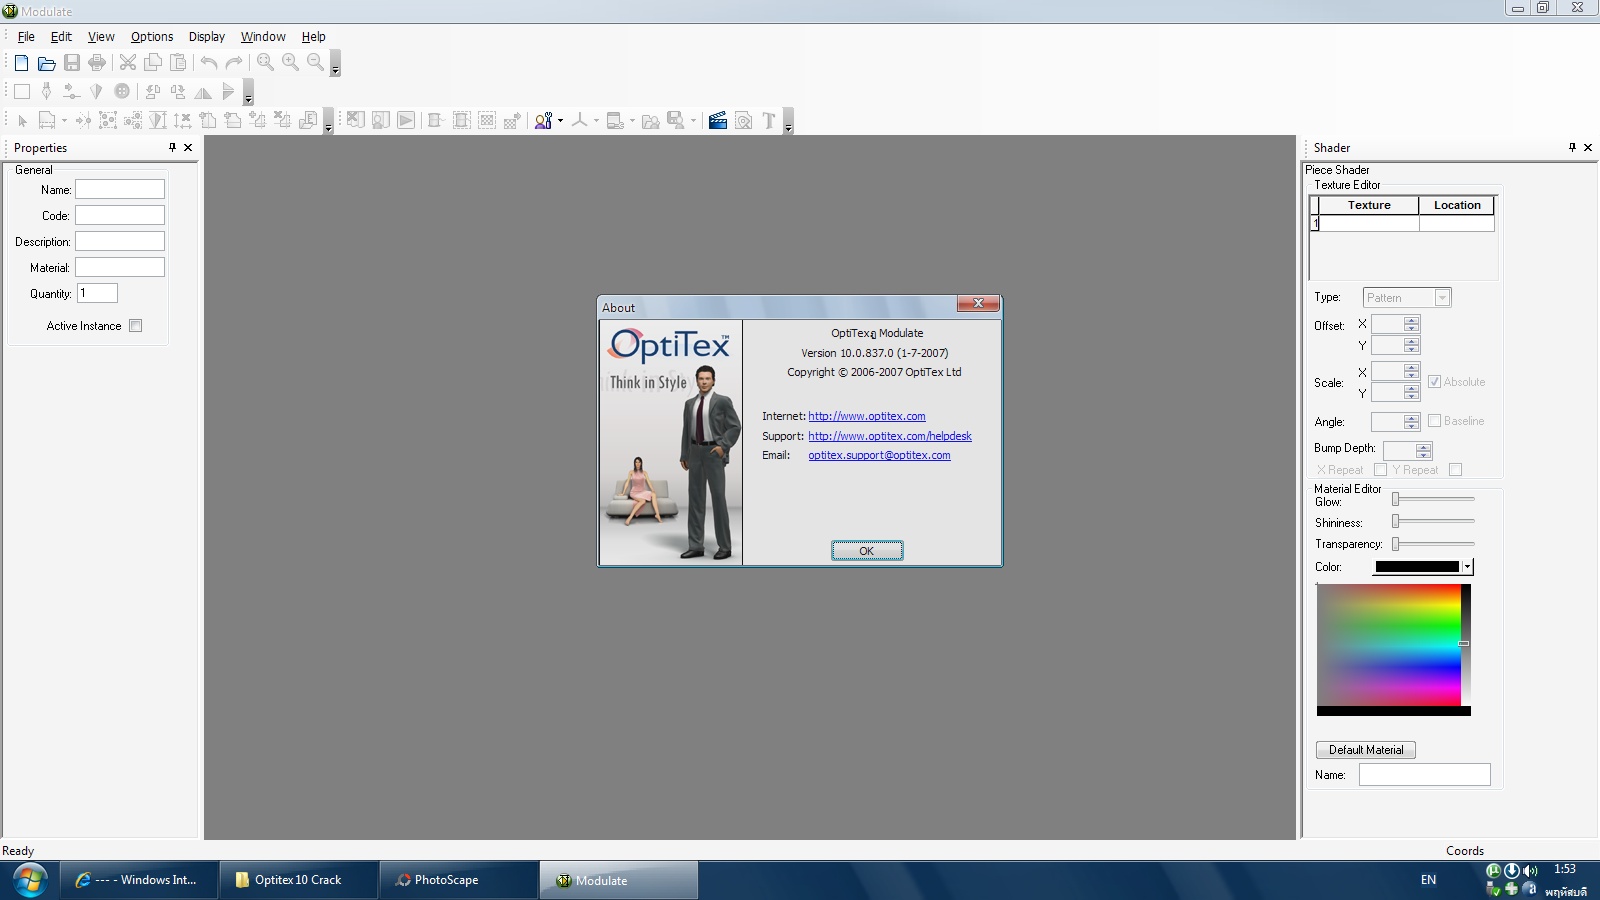Click OK in the About dialog
Screen dimensions: 1600x900
click(867, 551)
